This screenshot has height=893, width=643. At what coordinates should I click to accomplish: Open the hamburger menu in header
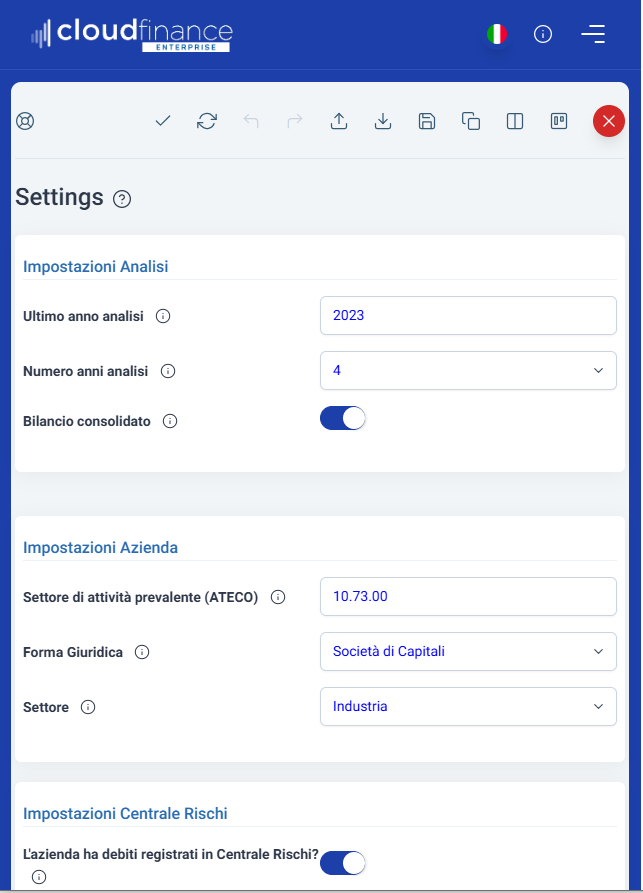tap(593, 34)
